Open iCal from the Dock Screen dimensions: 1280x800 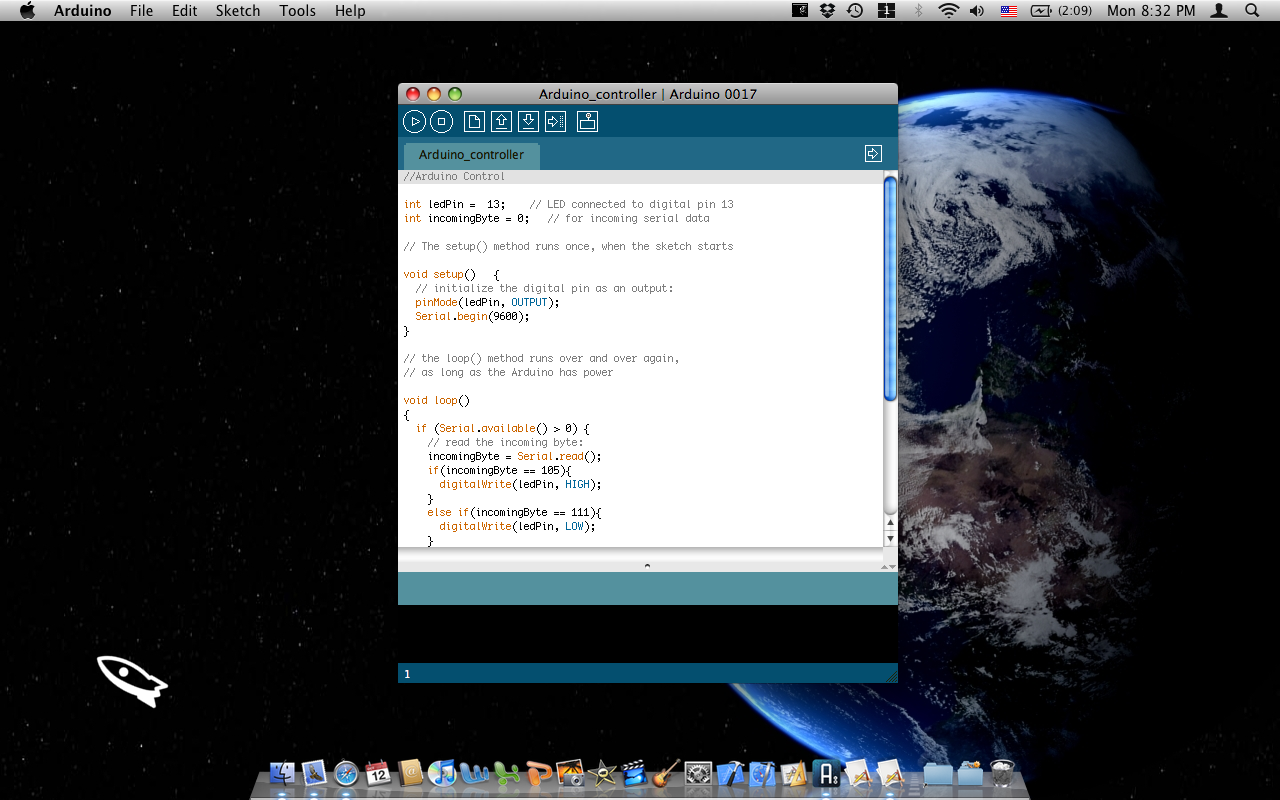378,773
